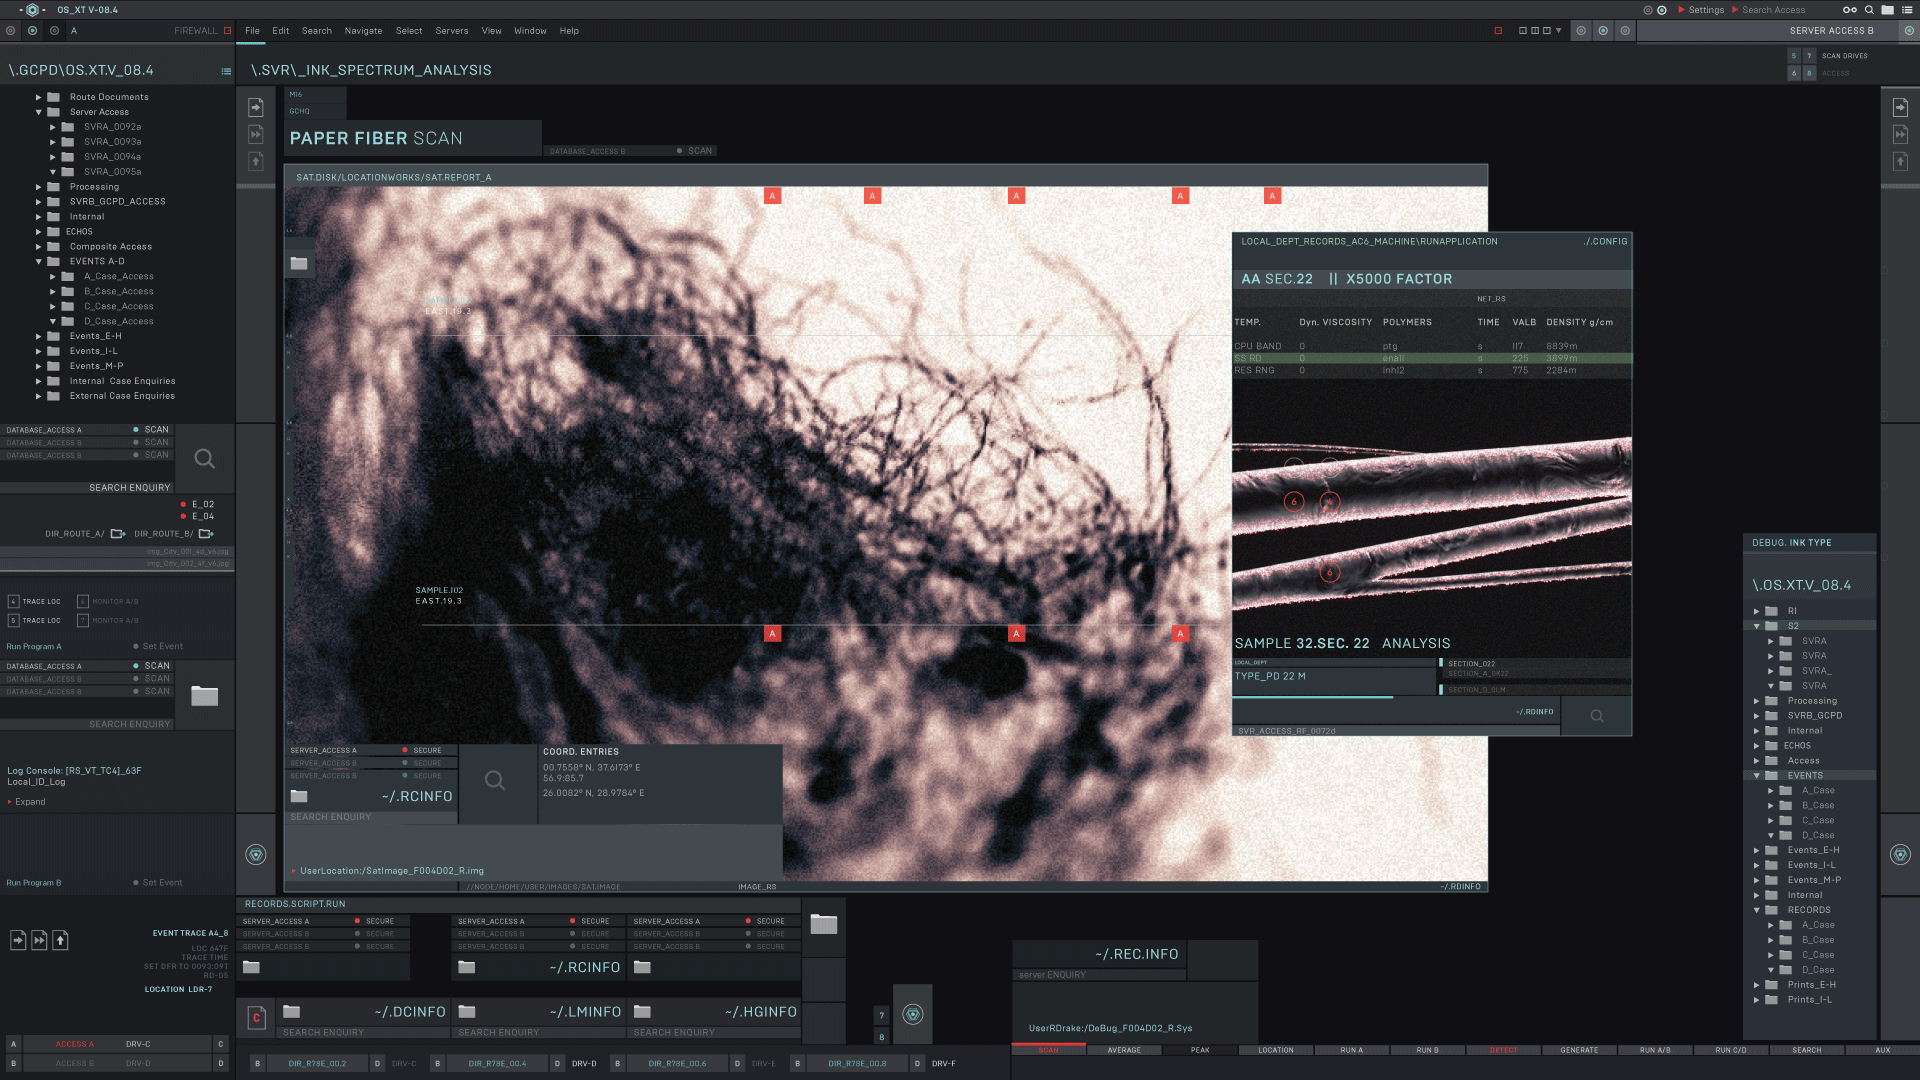Click the upload arrow icon in left toolbar
Viewport: 1920px width, 1080px height.
click(256, 161)
